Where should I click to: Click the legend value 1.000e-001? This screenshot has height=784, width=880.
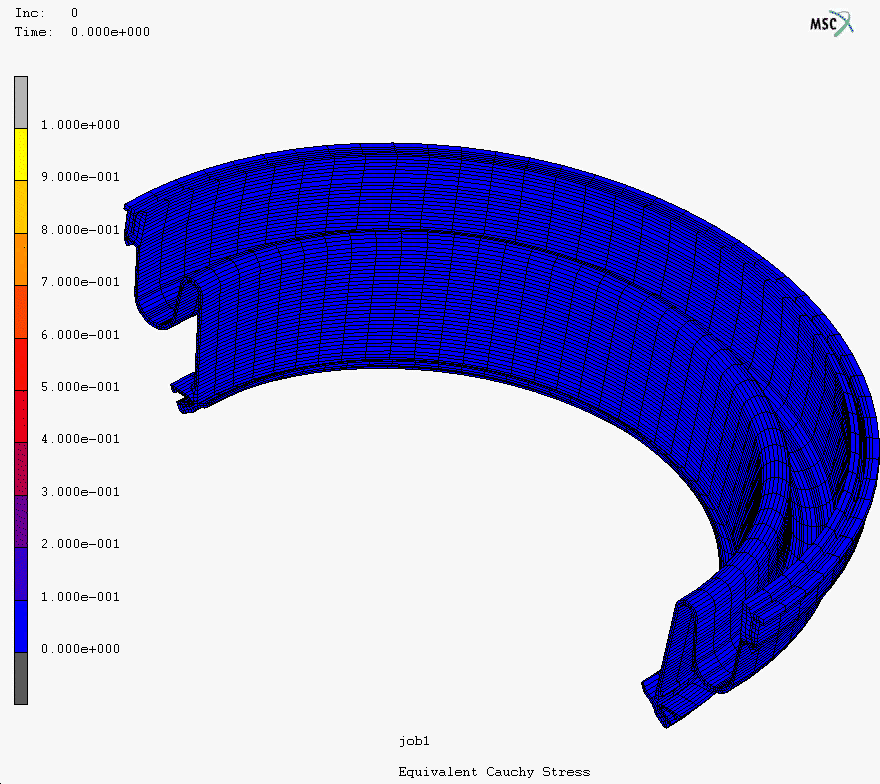pos(80,597)
